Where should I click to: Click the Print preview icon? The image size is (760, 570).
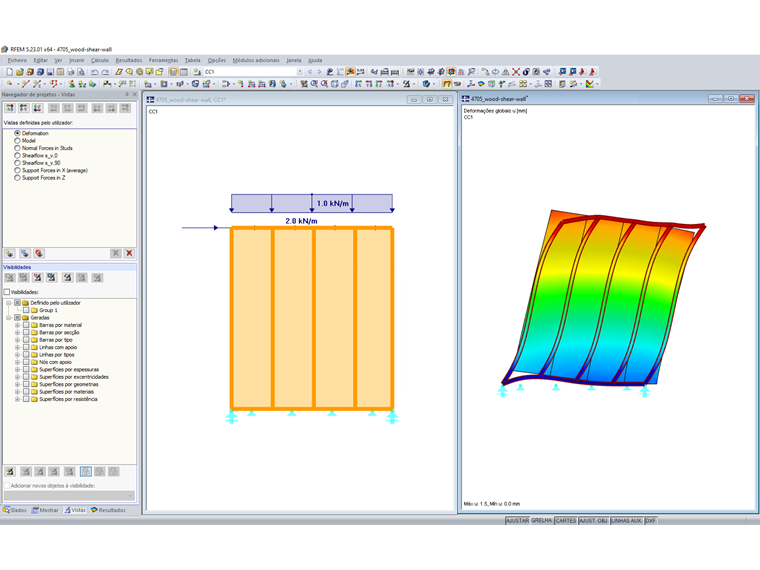pos(80,72)
